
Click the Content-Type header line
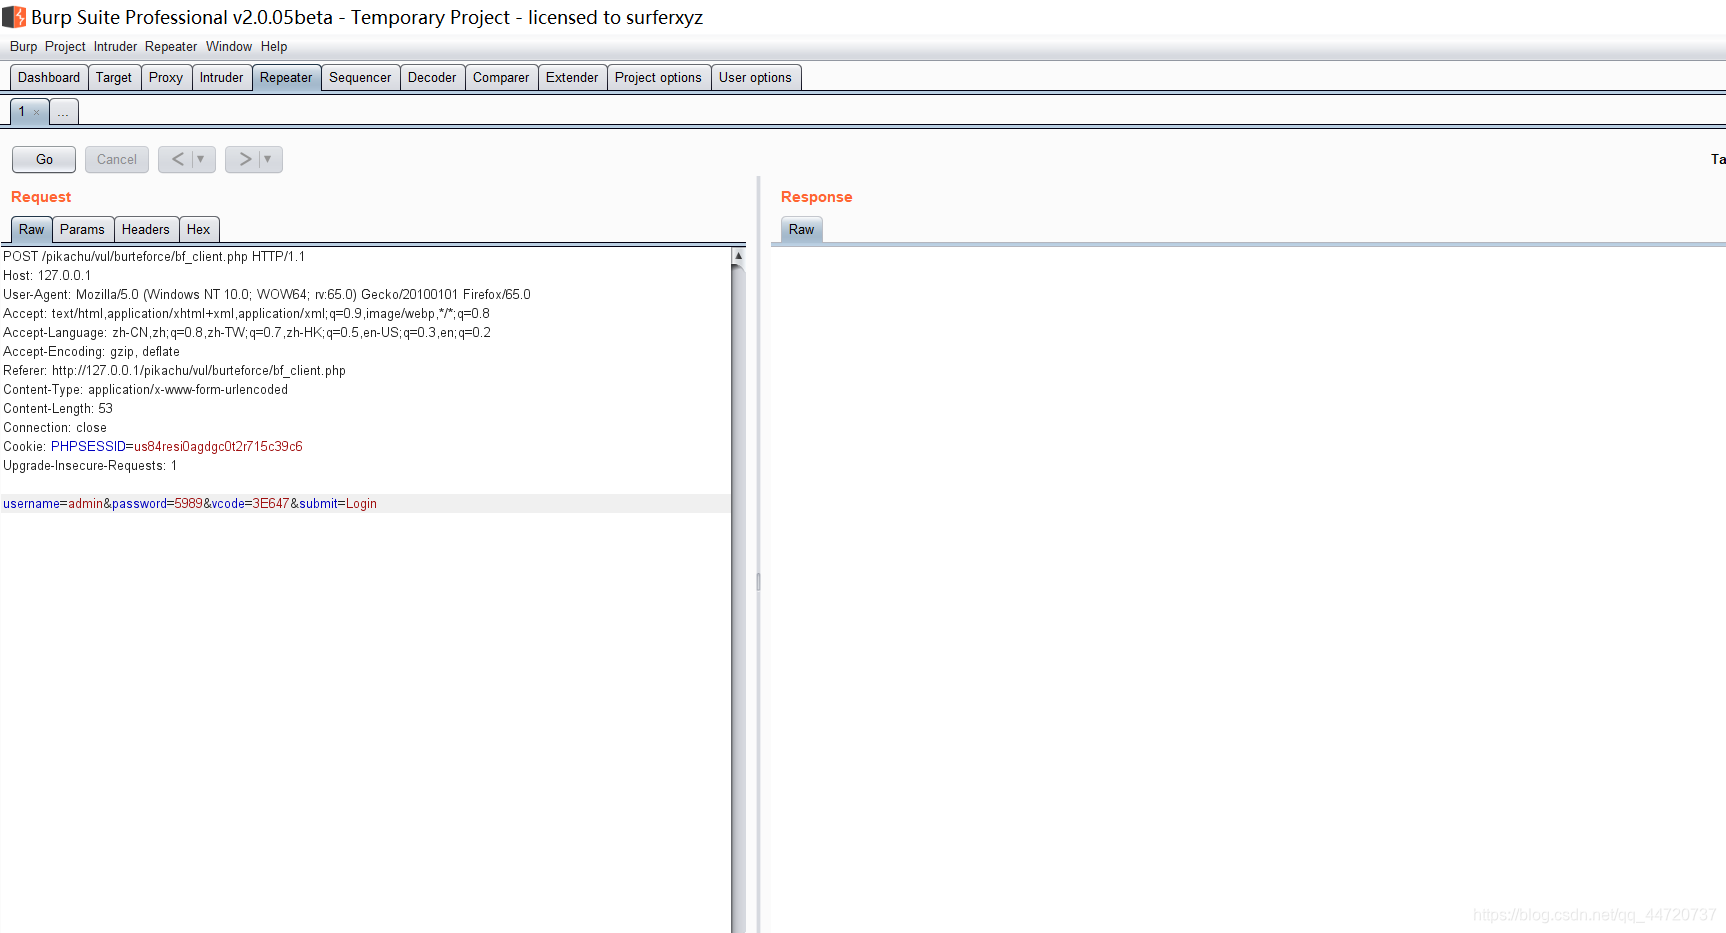[x=145, y=389]
